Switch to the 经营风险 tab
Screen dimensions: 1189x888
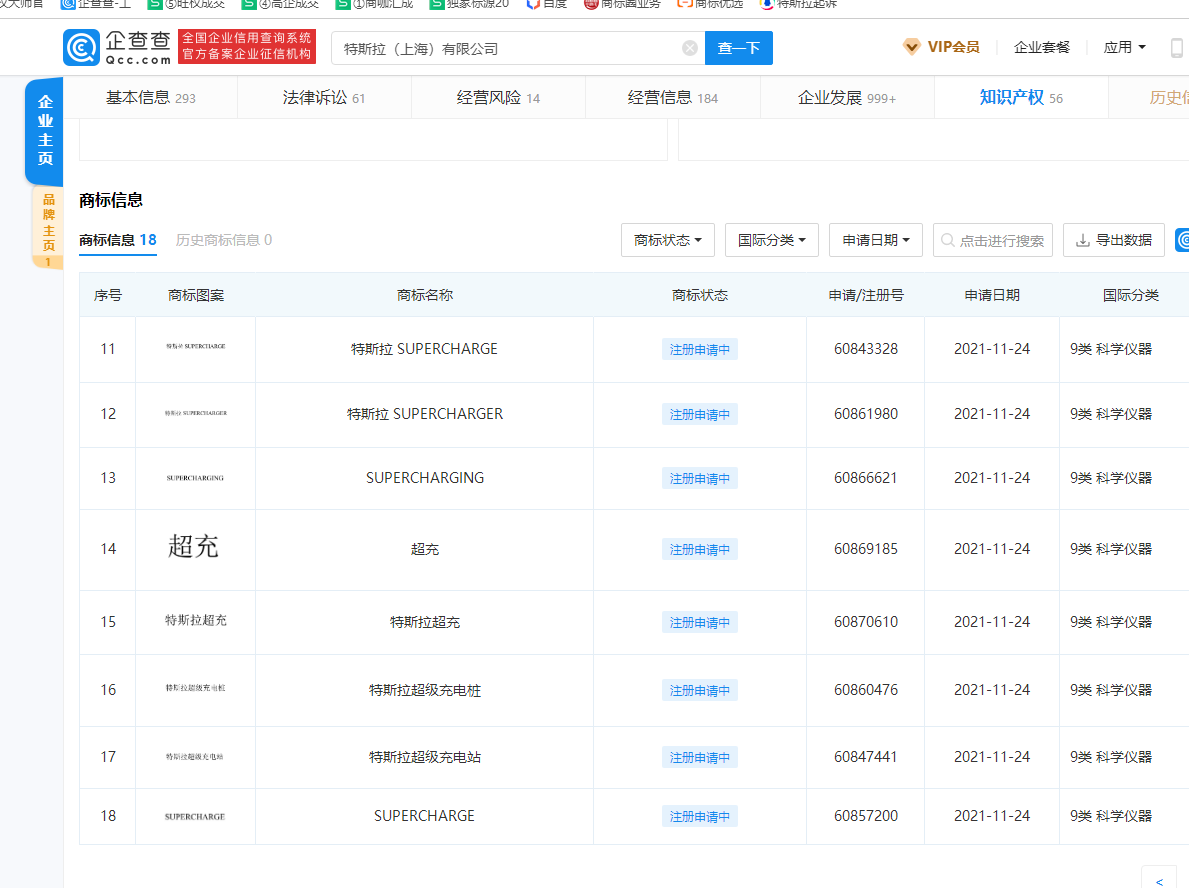tap(498, 98)
